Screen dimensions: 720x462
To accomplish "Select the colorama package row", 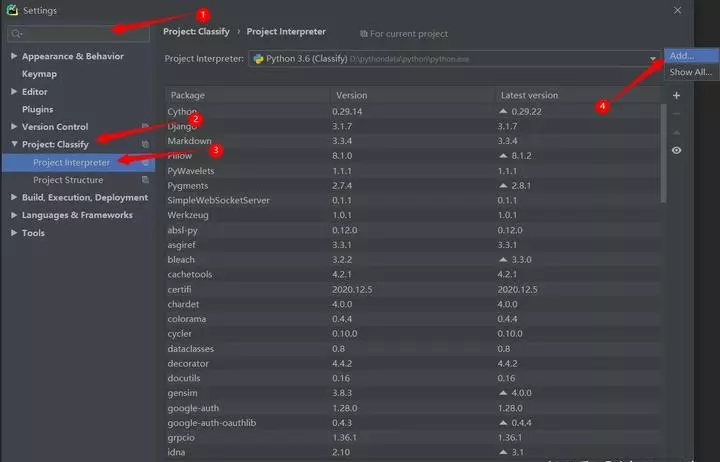I will (413, 319).
